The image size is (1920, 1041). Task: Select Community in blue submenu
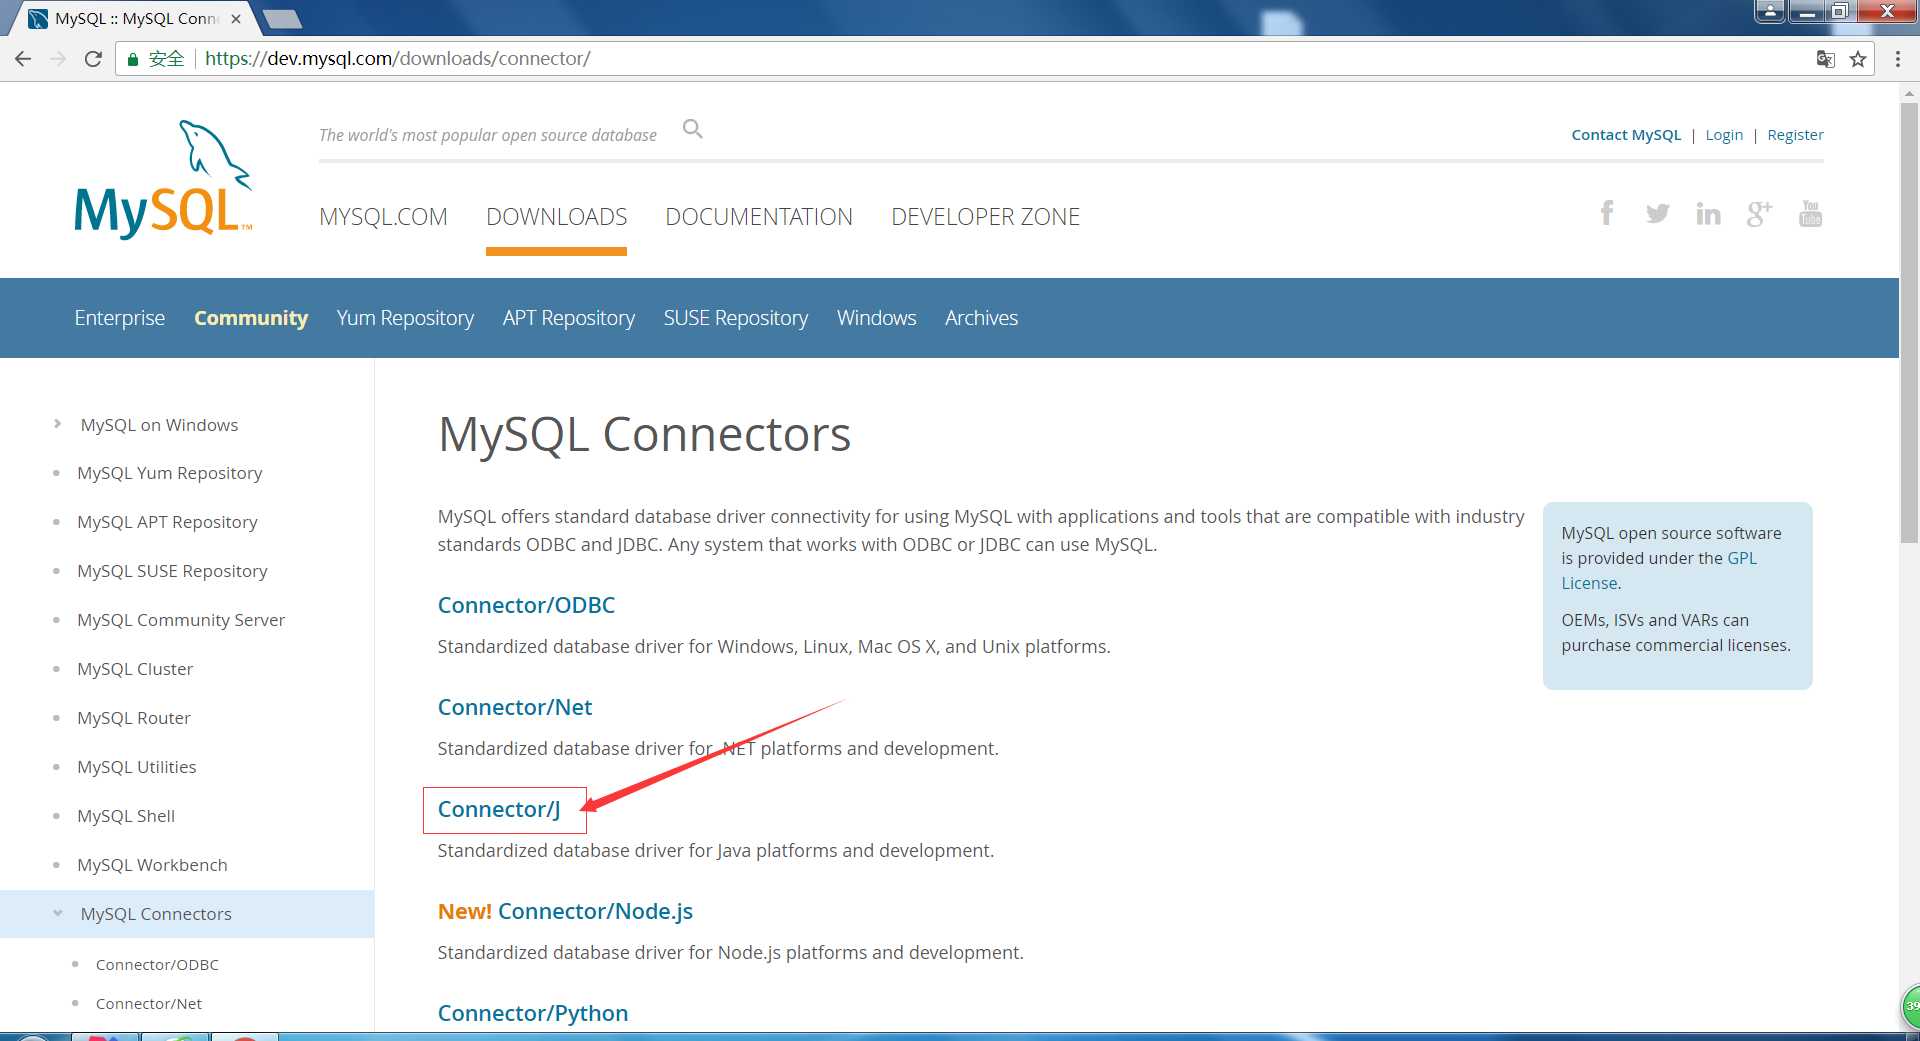click(251, 318)
